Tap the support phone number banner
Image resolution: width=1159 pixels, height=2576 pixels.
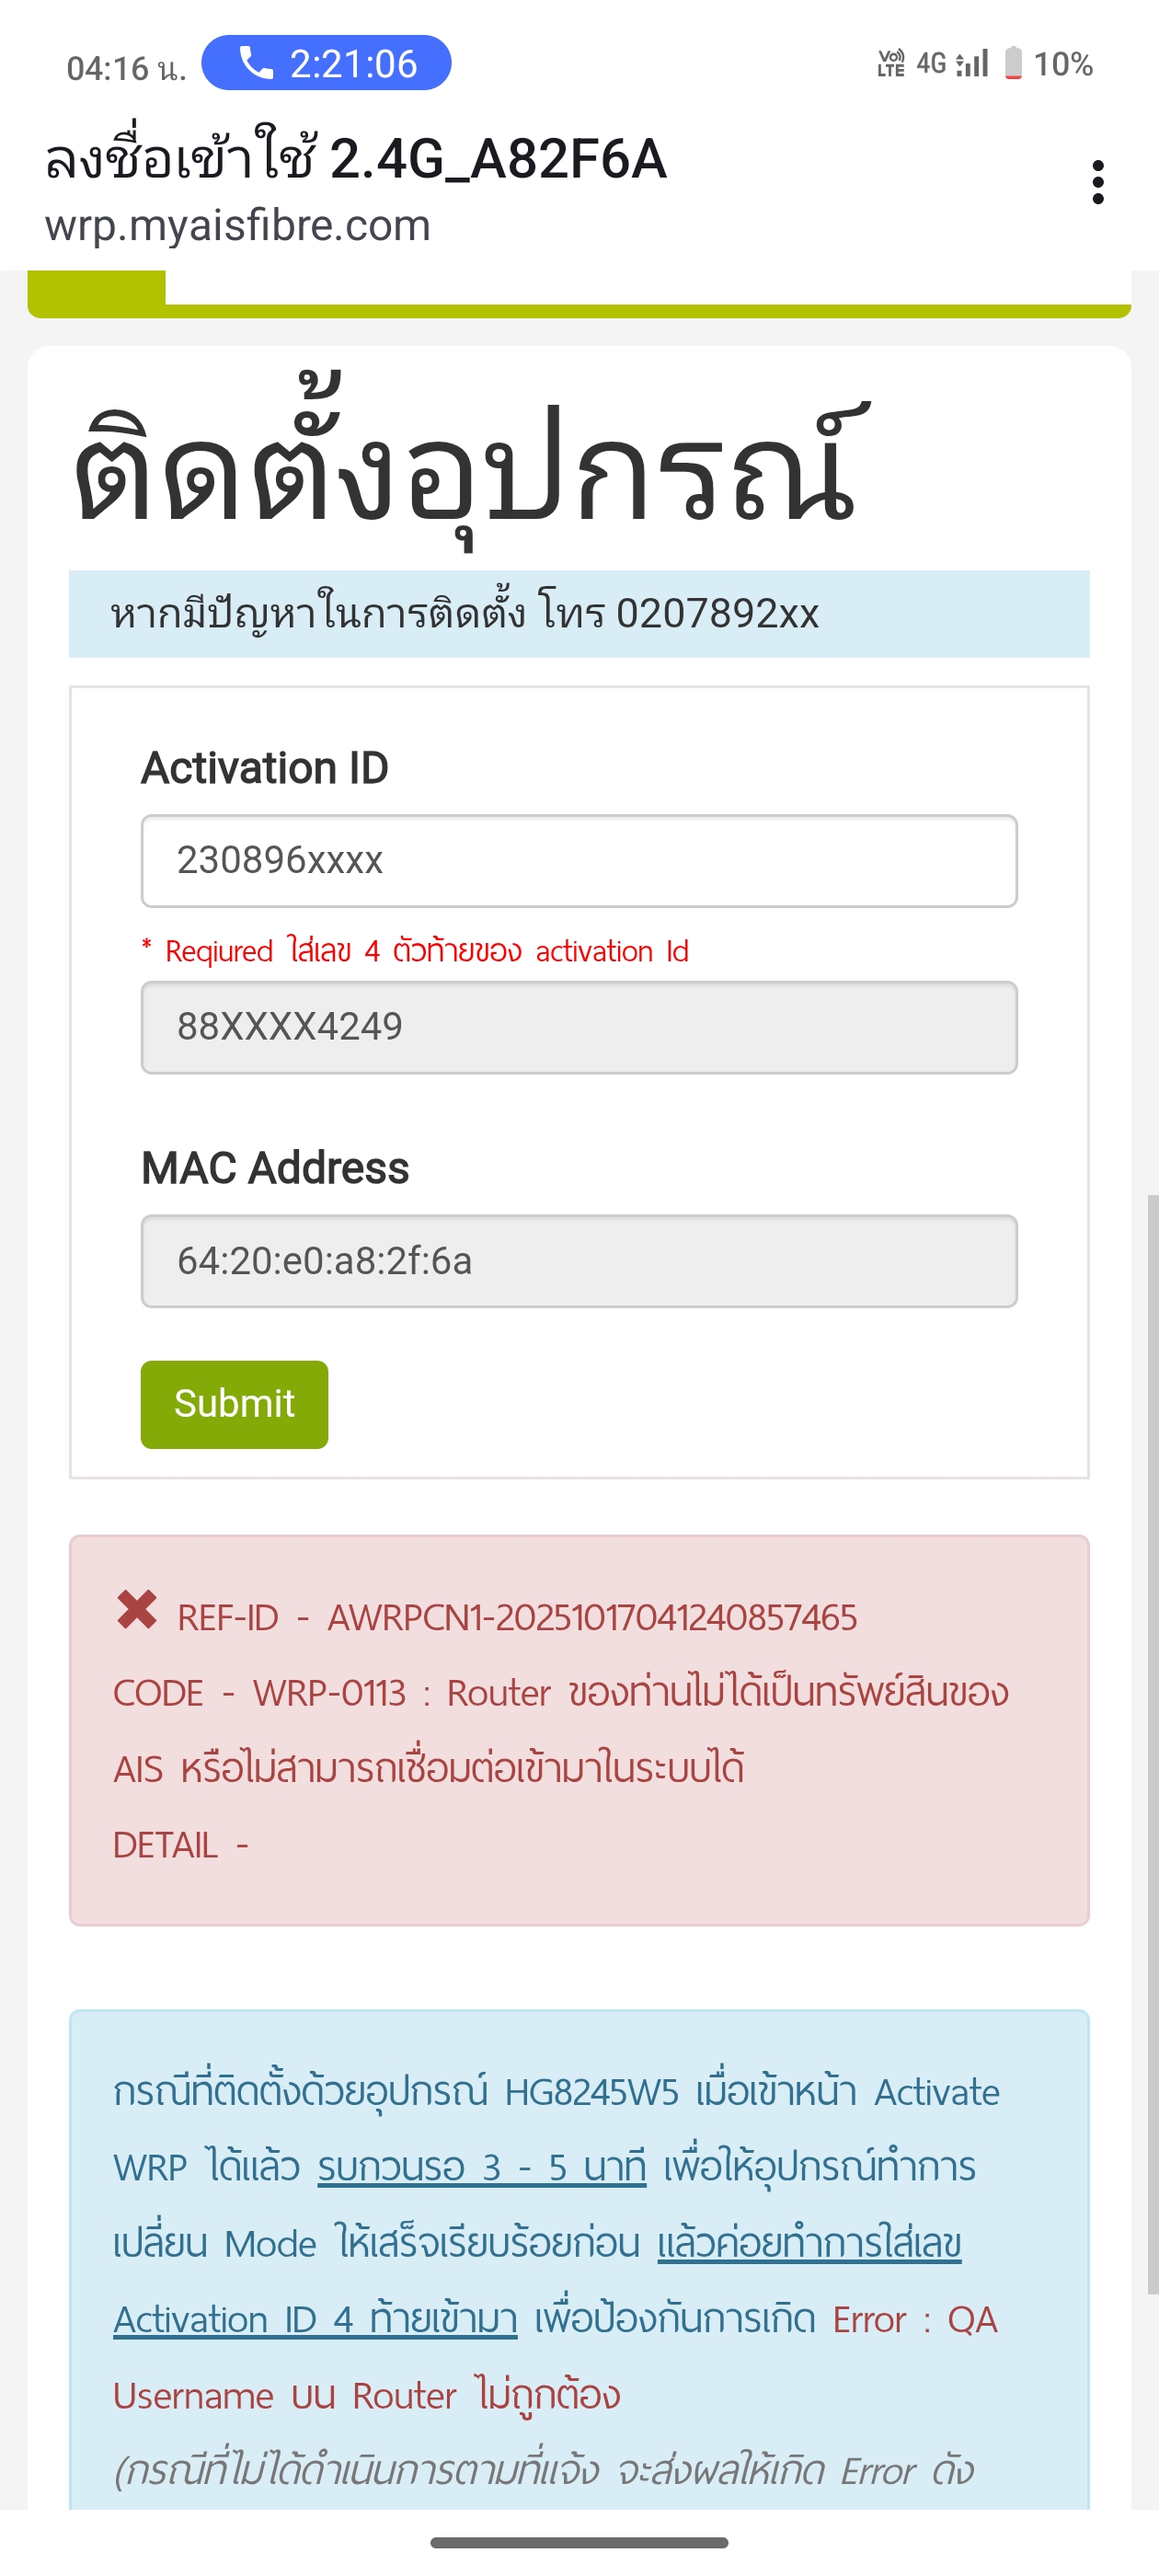578,614
